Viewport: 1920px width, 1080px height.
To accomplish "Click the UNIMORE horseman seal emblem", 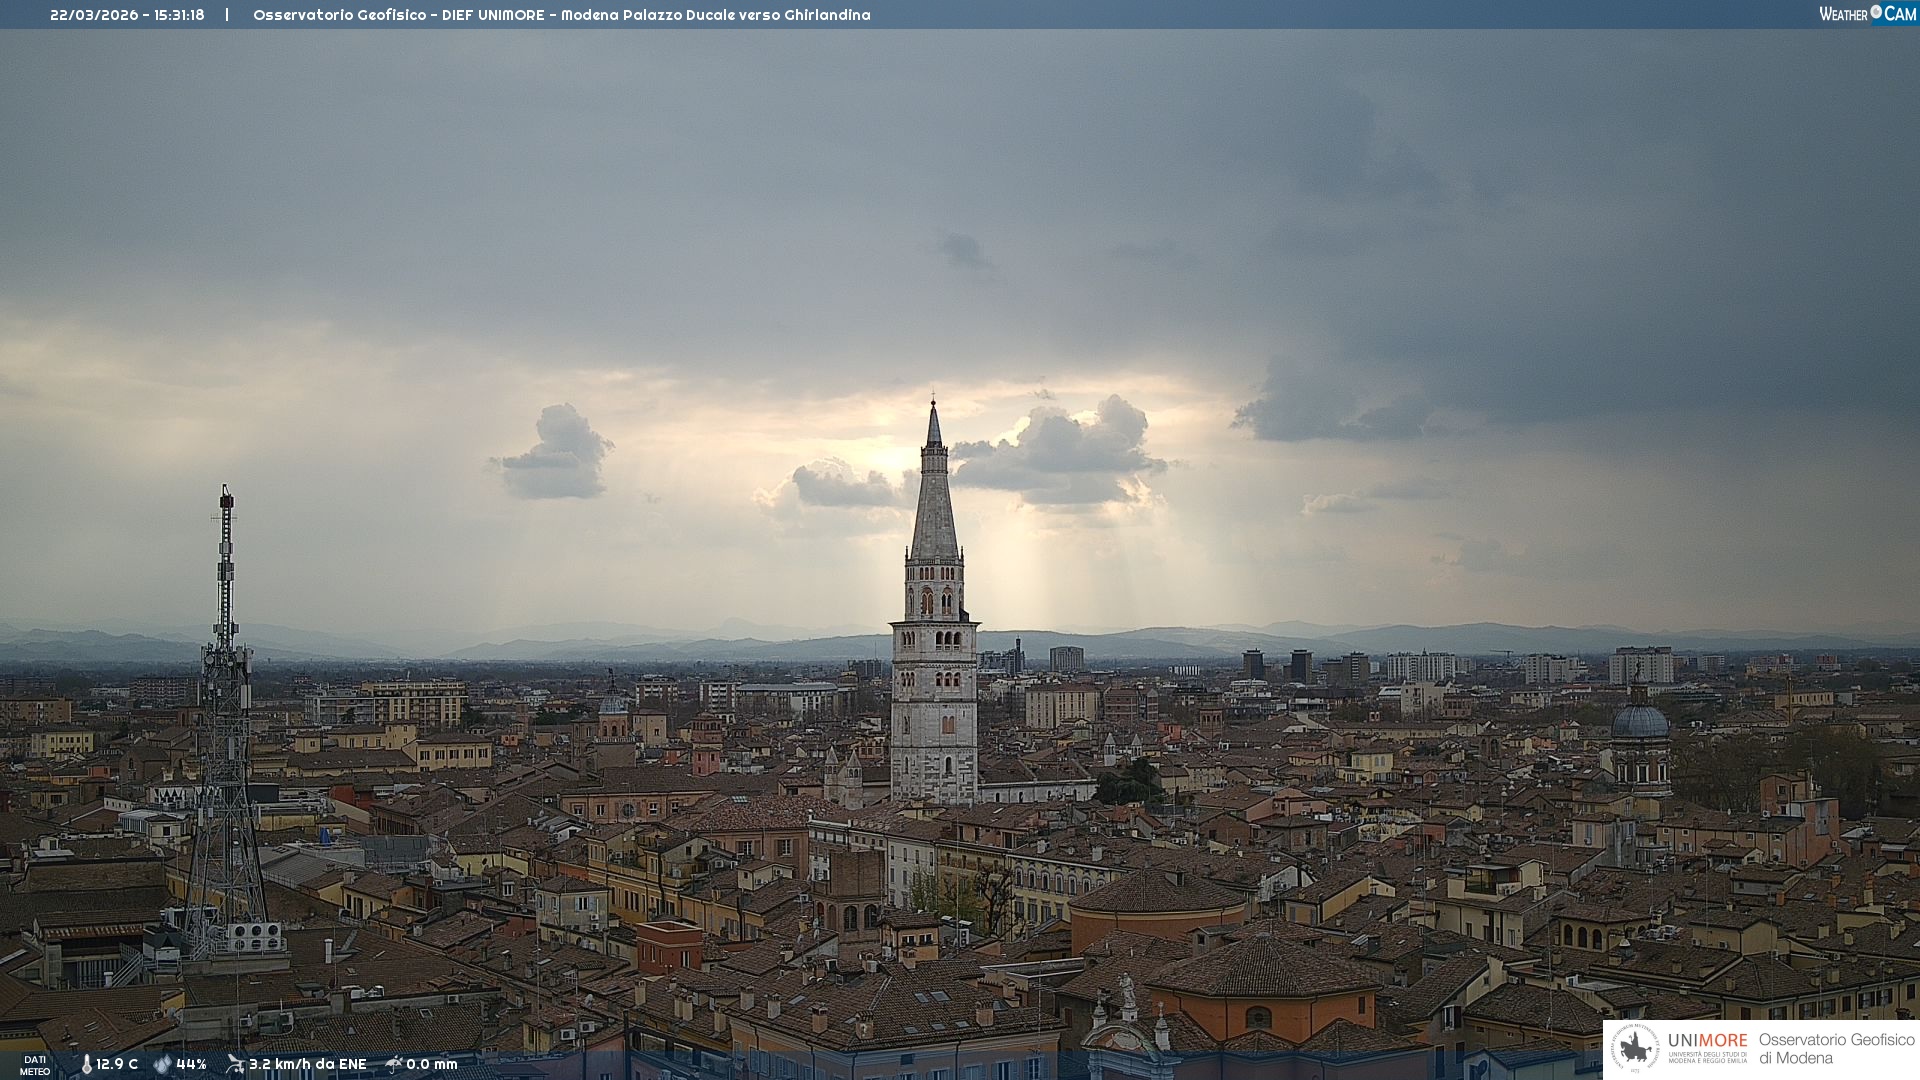I will click(x=1635, y=1049).
